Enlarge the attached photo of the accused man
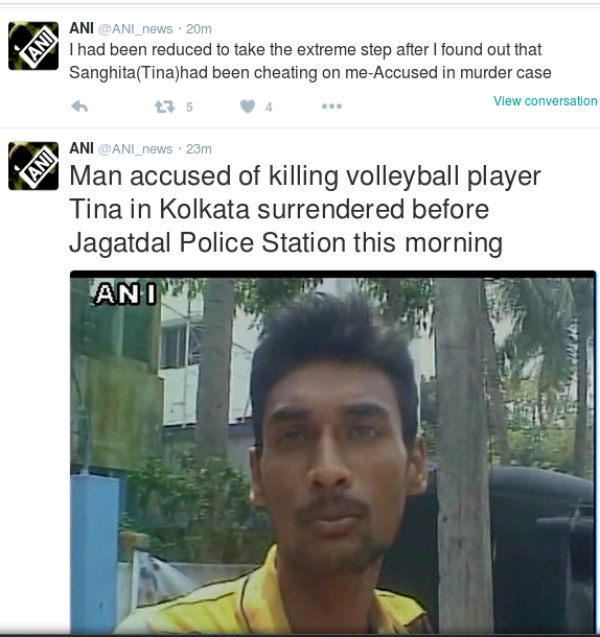The image size is (600, 637). click(x=333, y=452)
